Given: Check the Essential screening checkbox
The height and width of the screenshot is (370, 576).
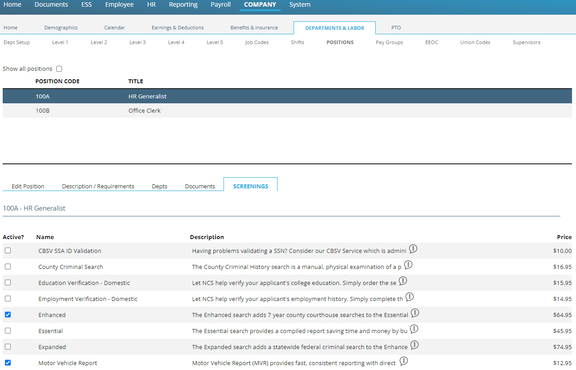Looking at the screenshot, I should pyautogui.click(x=8, y=331).
